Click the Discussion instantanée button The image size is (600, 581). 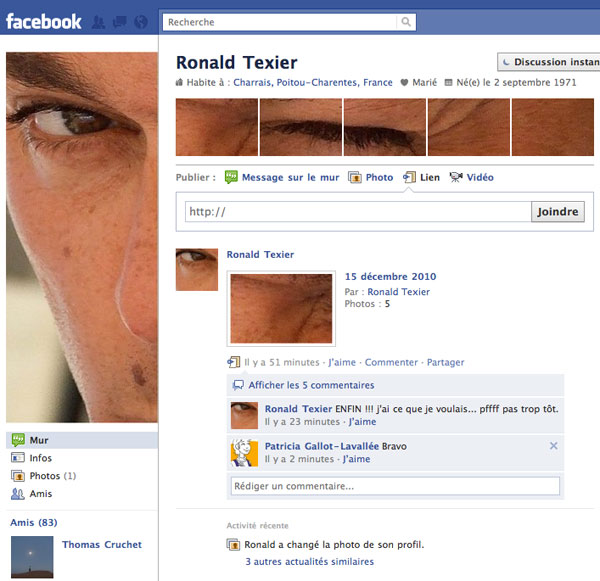tap(549, 62)
